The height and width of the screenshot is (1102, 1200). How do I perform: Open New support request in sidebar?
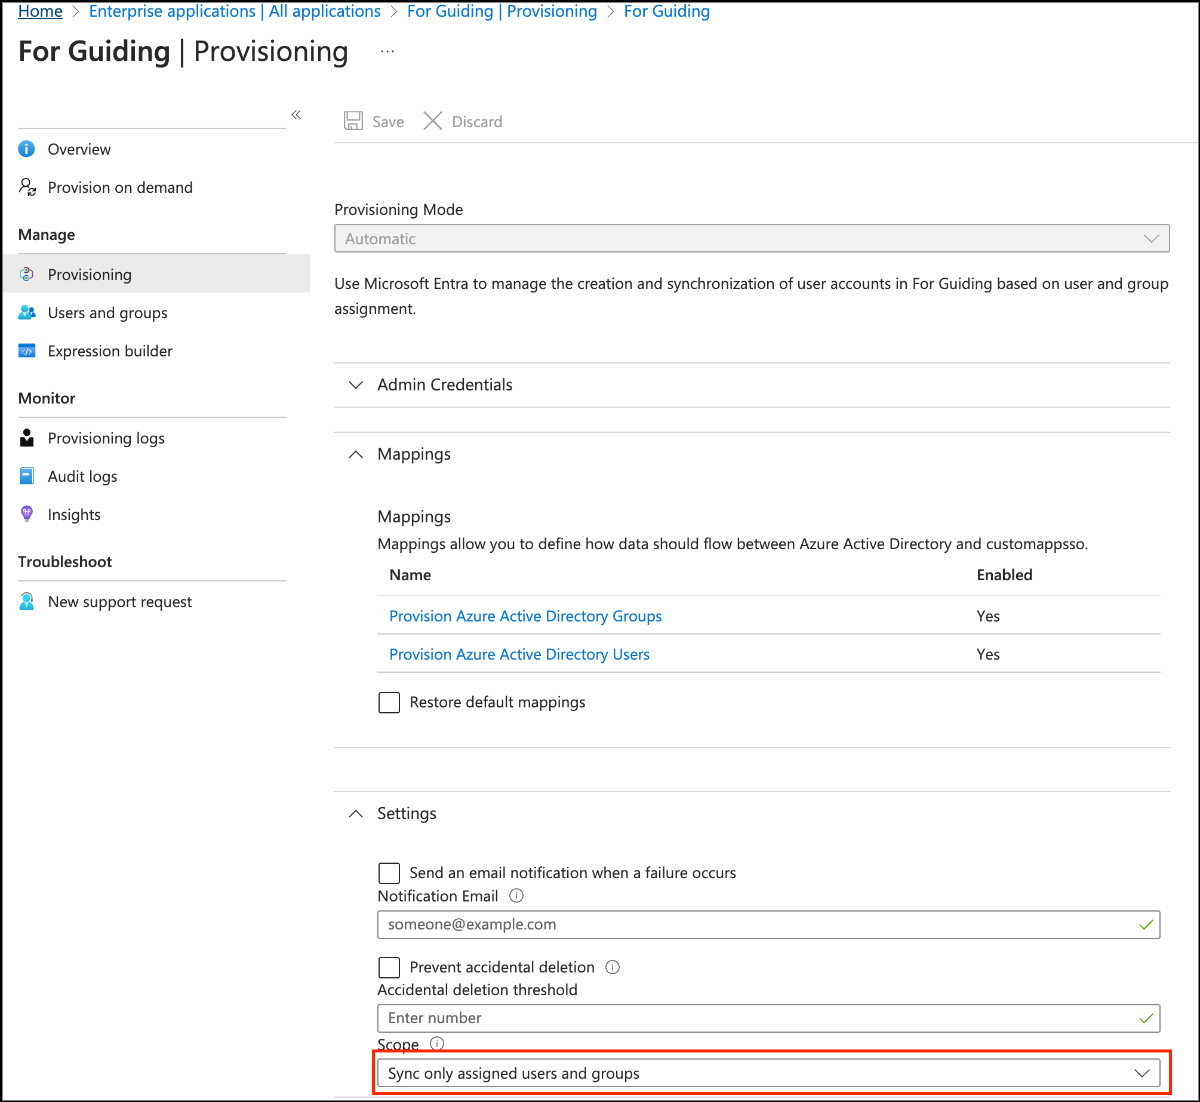(x=119, y=602)
